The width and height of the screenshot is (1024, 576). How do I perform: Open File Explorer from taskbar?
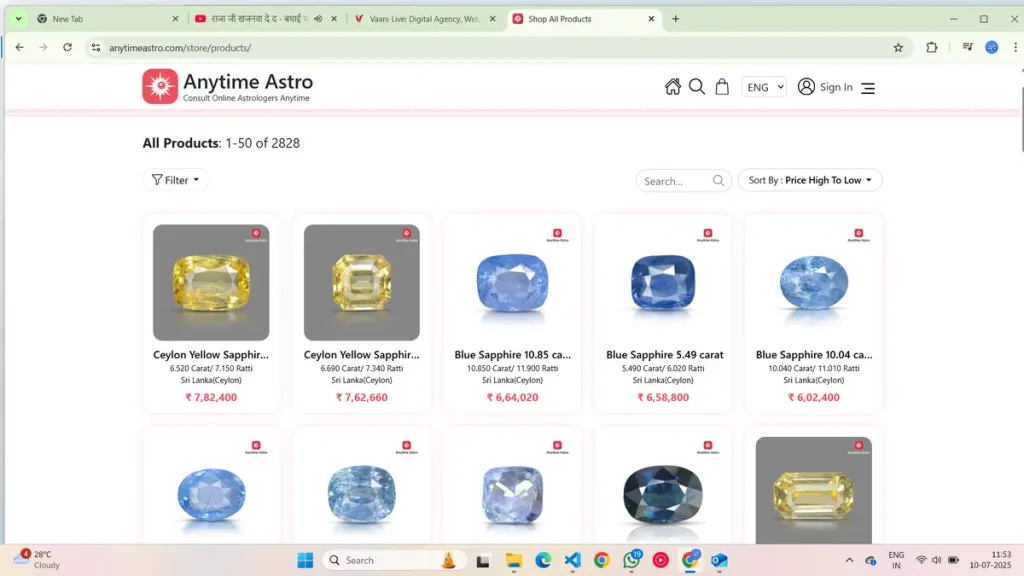pyautogui.click(x=514, y=560)
